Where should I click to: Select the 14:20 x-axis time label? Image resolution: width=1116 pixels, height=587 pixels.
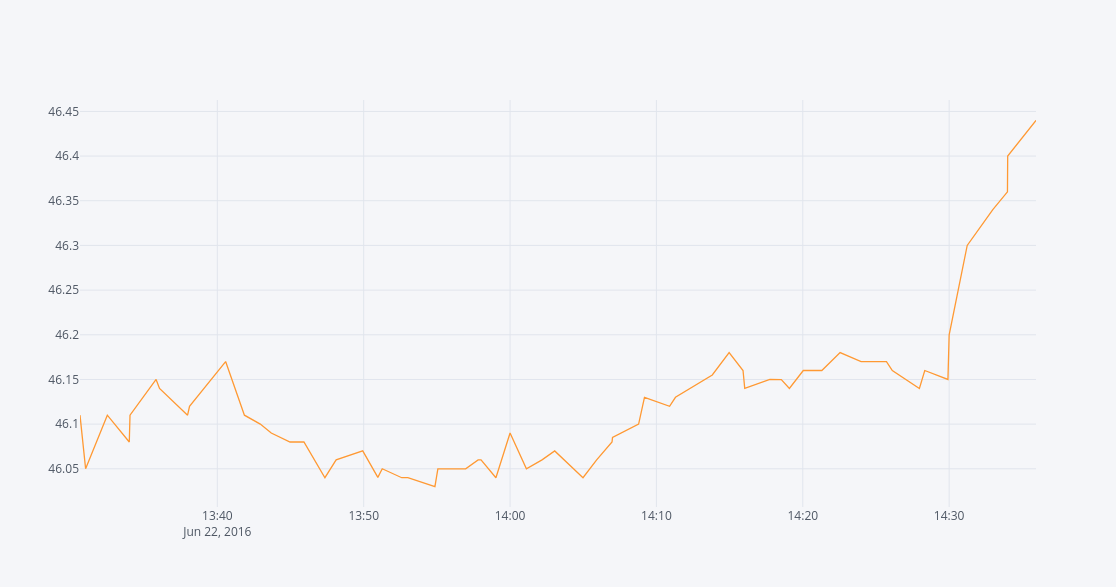(802, 516)
